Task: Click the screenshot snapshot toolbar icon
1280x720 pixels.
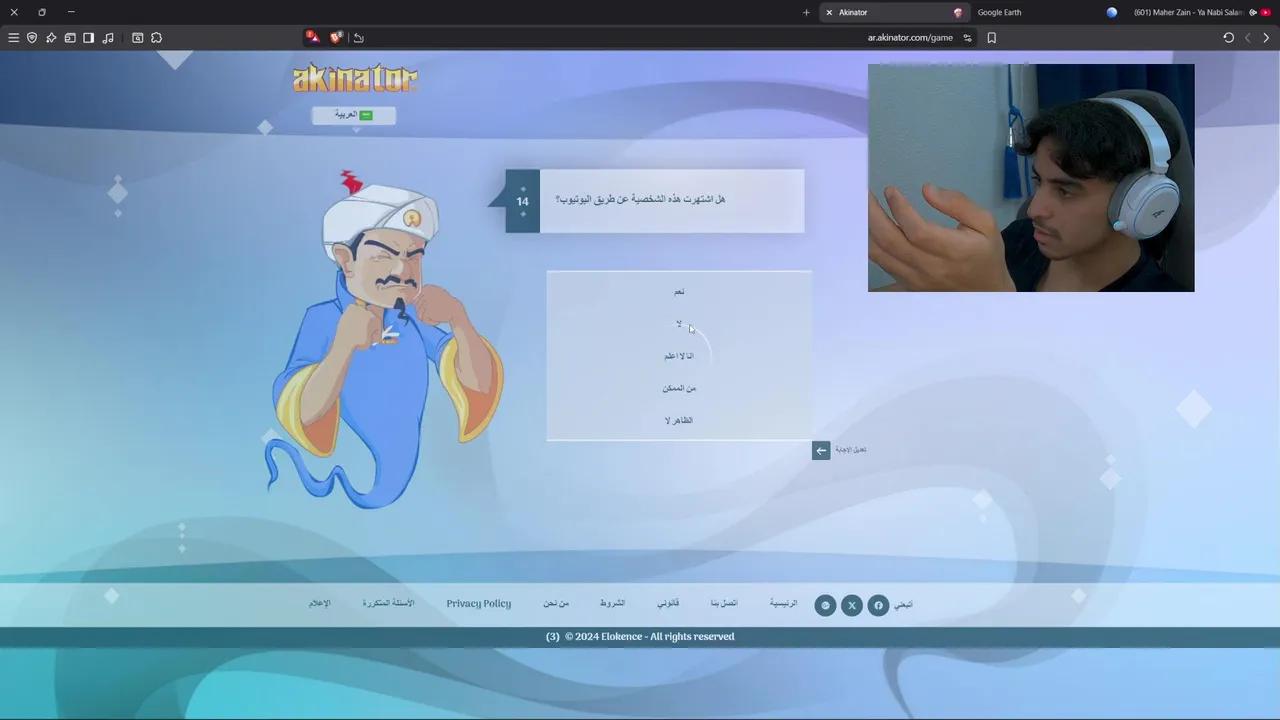Action: pos(138,38)
